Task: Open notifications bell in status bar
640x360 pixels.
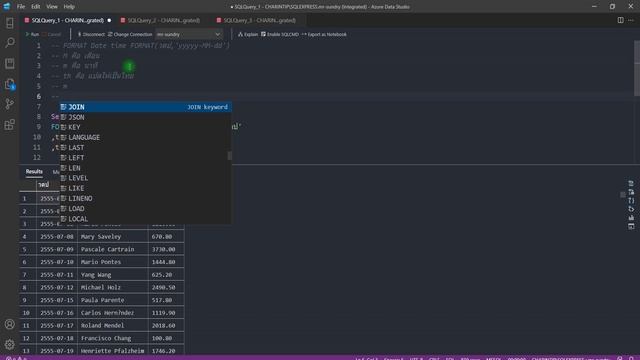Action: click(x=631, y=358)
